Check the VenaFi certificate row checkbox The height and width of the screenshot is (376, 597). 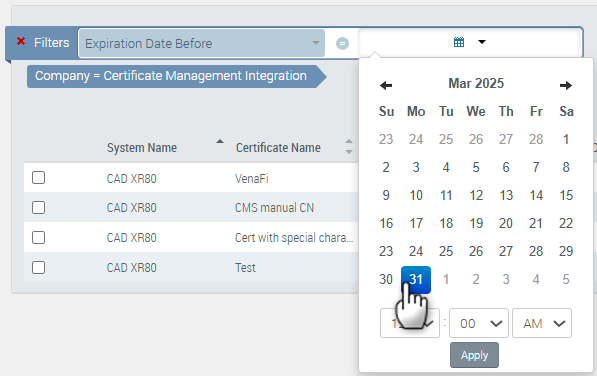[38, 178]
